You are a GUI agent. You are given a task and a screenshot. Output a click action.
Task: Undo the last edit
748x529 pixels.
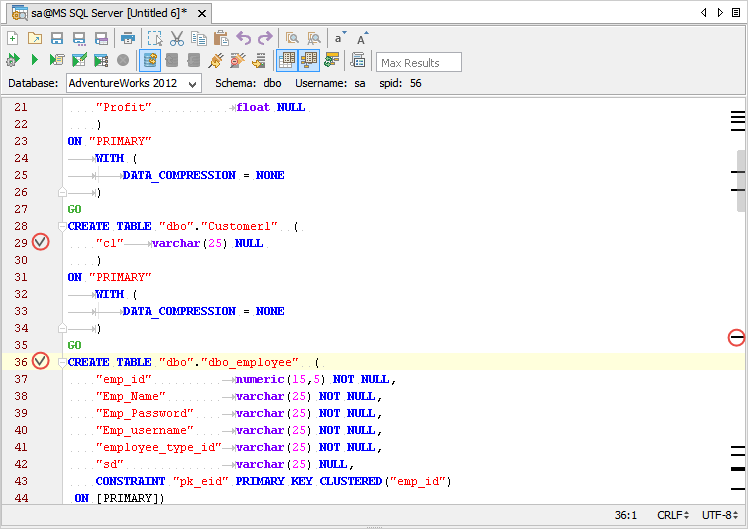[243, 38]
